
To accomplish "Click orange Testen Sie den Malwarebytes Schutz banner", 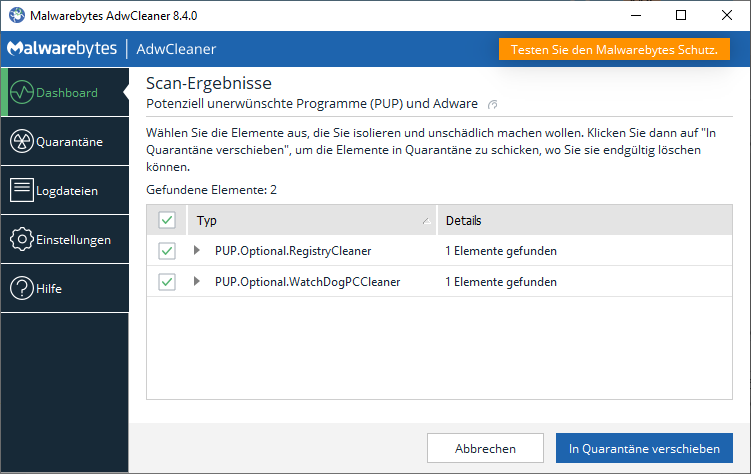I will click(x=614, y=49).
